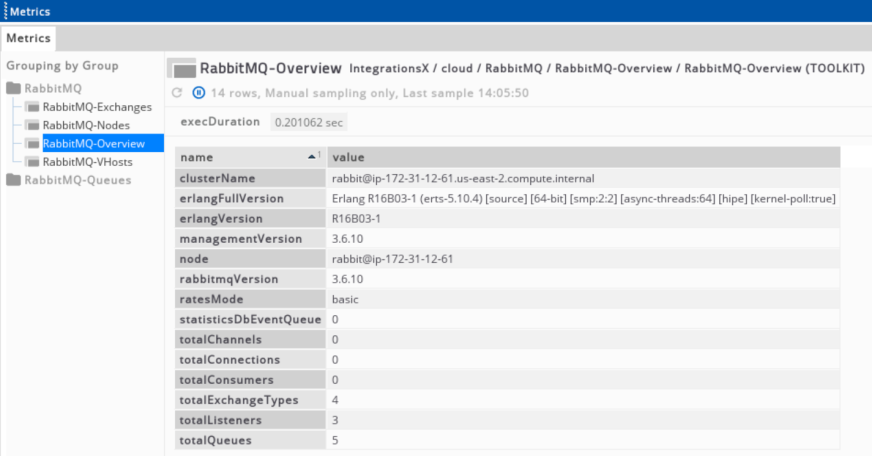Open the RabbitMQ folder icon in tree

pos(14,88)
